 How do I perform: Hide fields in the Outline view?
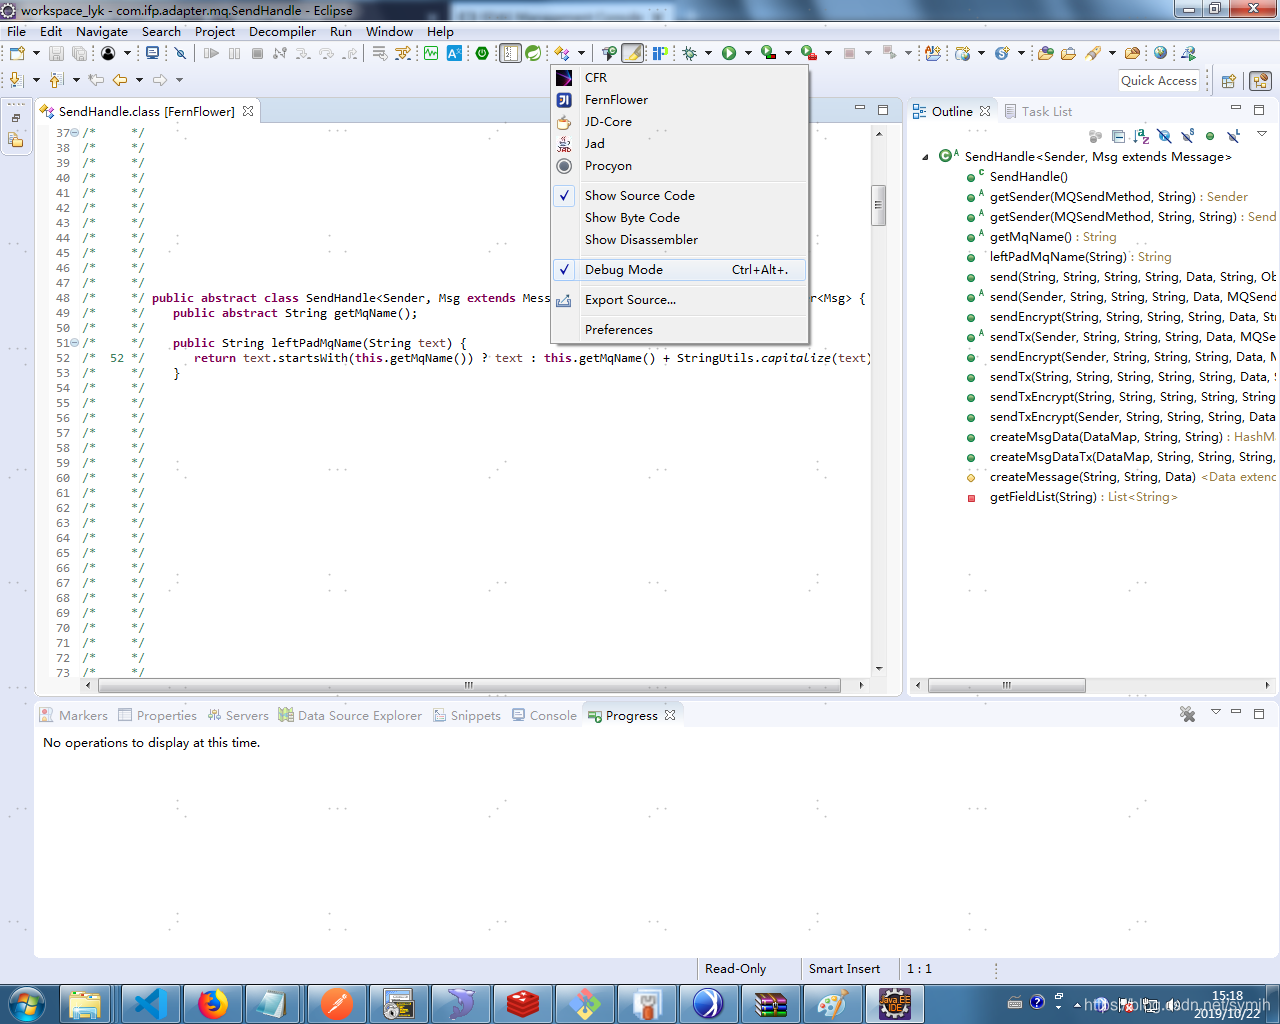[1165, 137]
